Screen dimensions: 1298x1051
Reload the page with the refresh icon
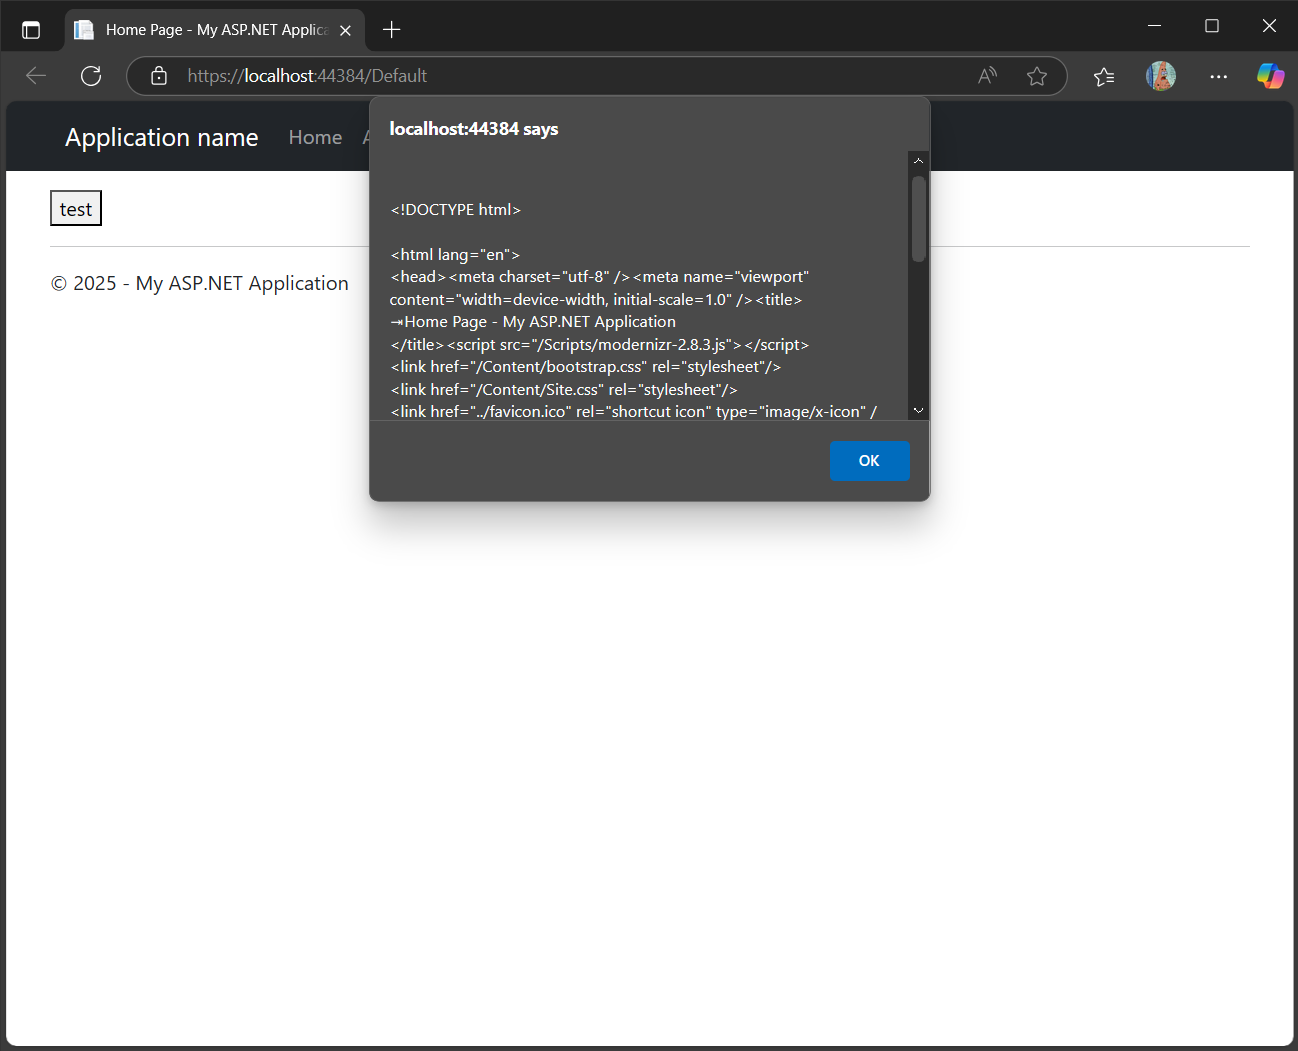[x=91, y=76]
